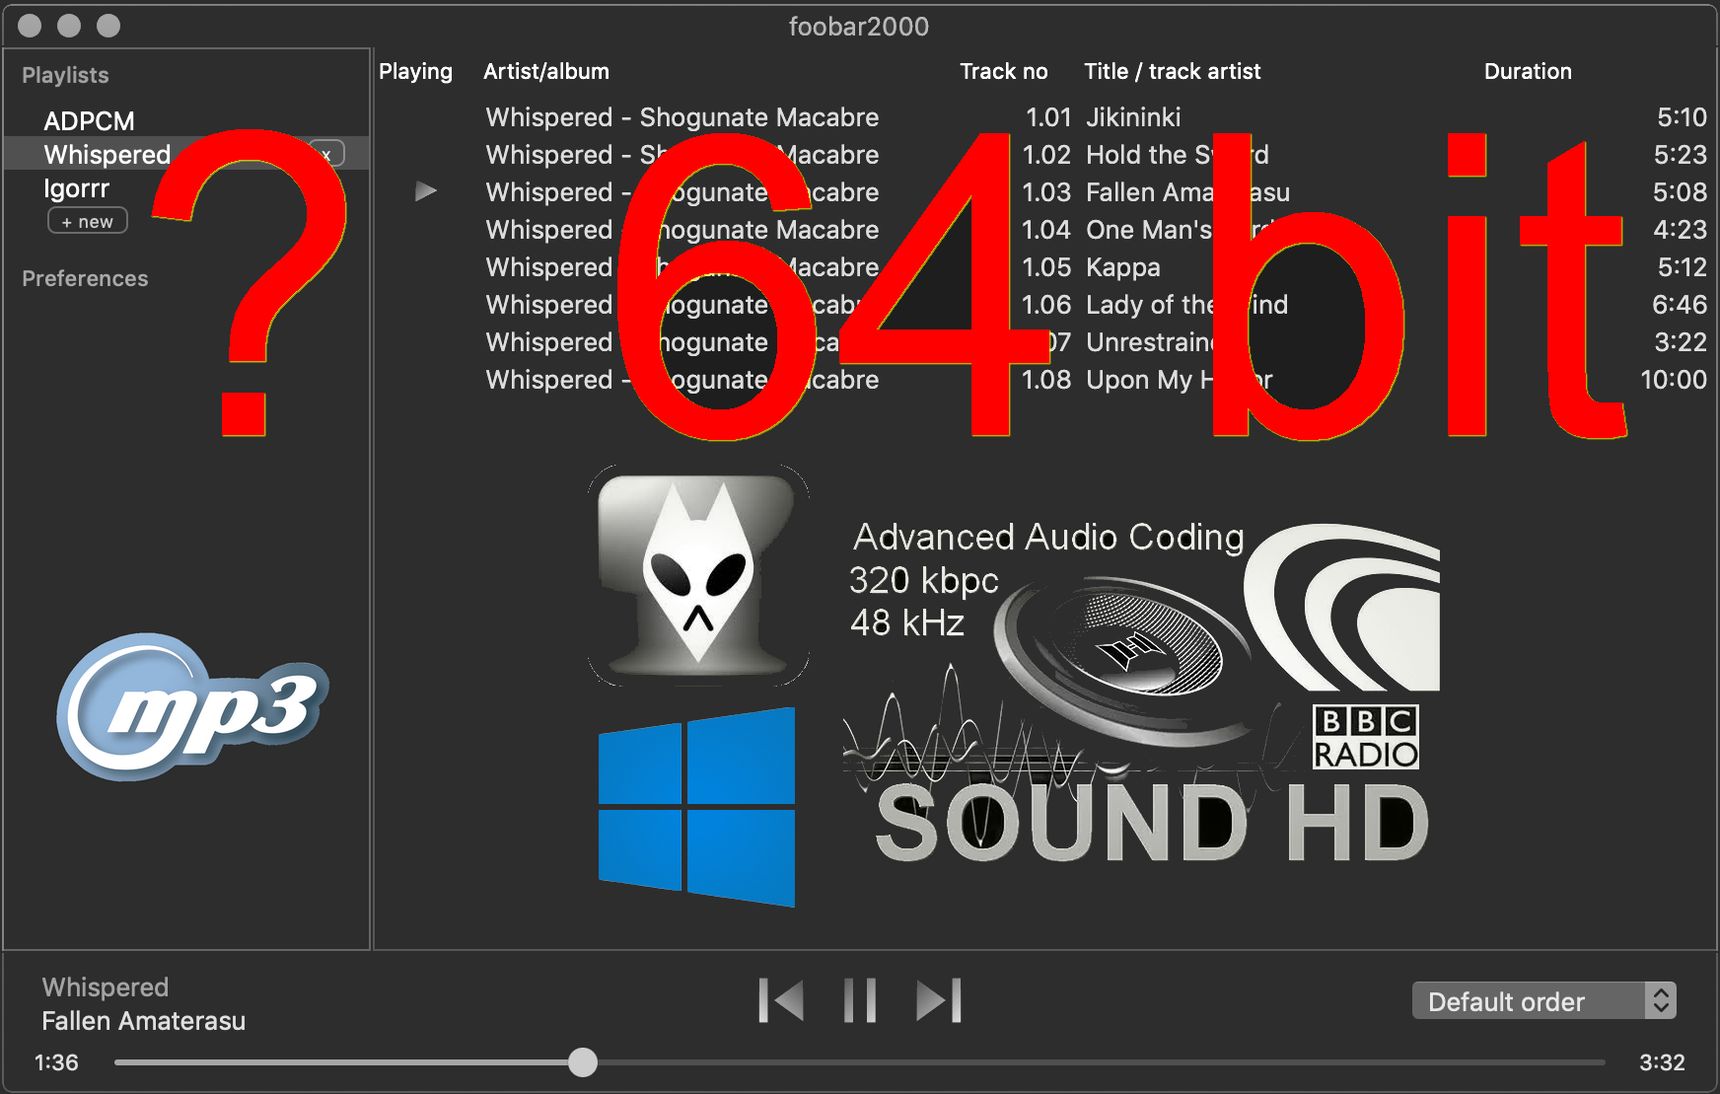The width and height of the screenshot is (1720, 1094).
Task: Click the playback seek slider knob
Action: point(583,1062)
